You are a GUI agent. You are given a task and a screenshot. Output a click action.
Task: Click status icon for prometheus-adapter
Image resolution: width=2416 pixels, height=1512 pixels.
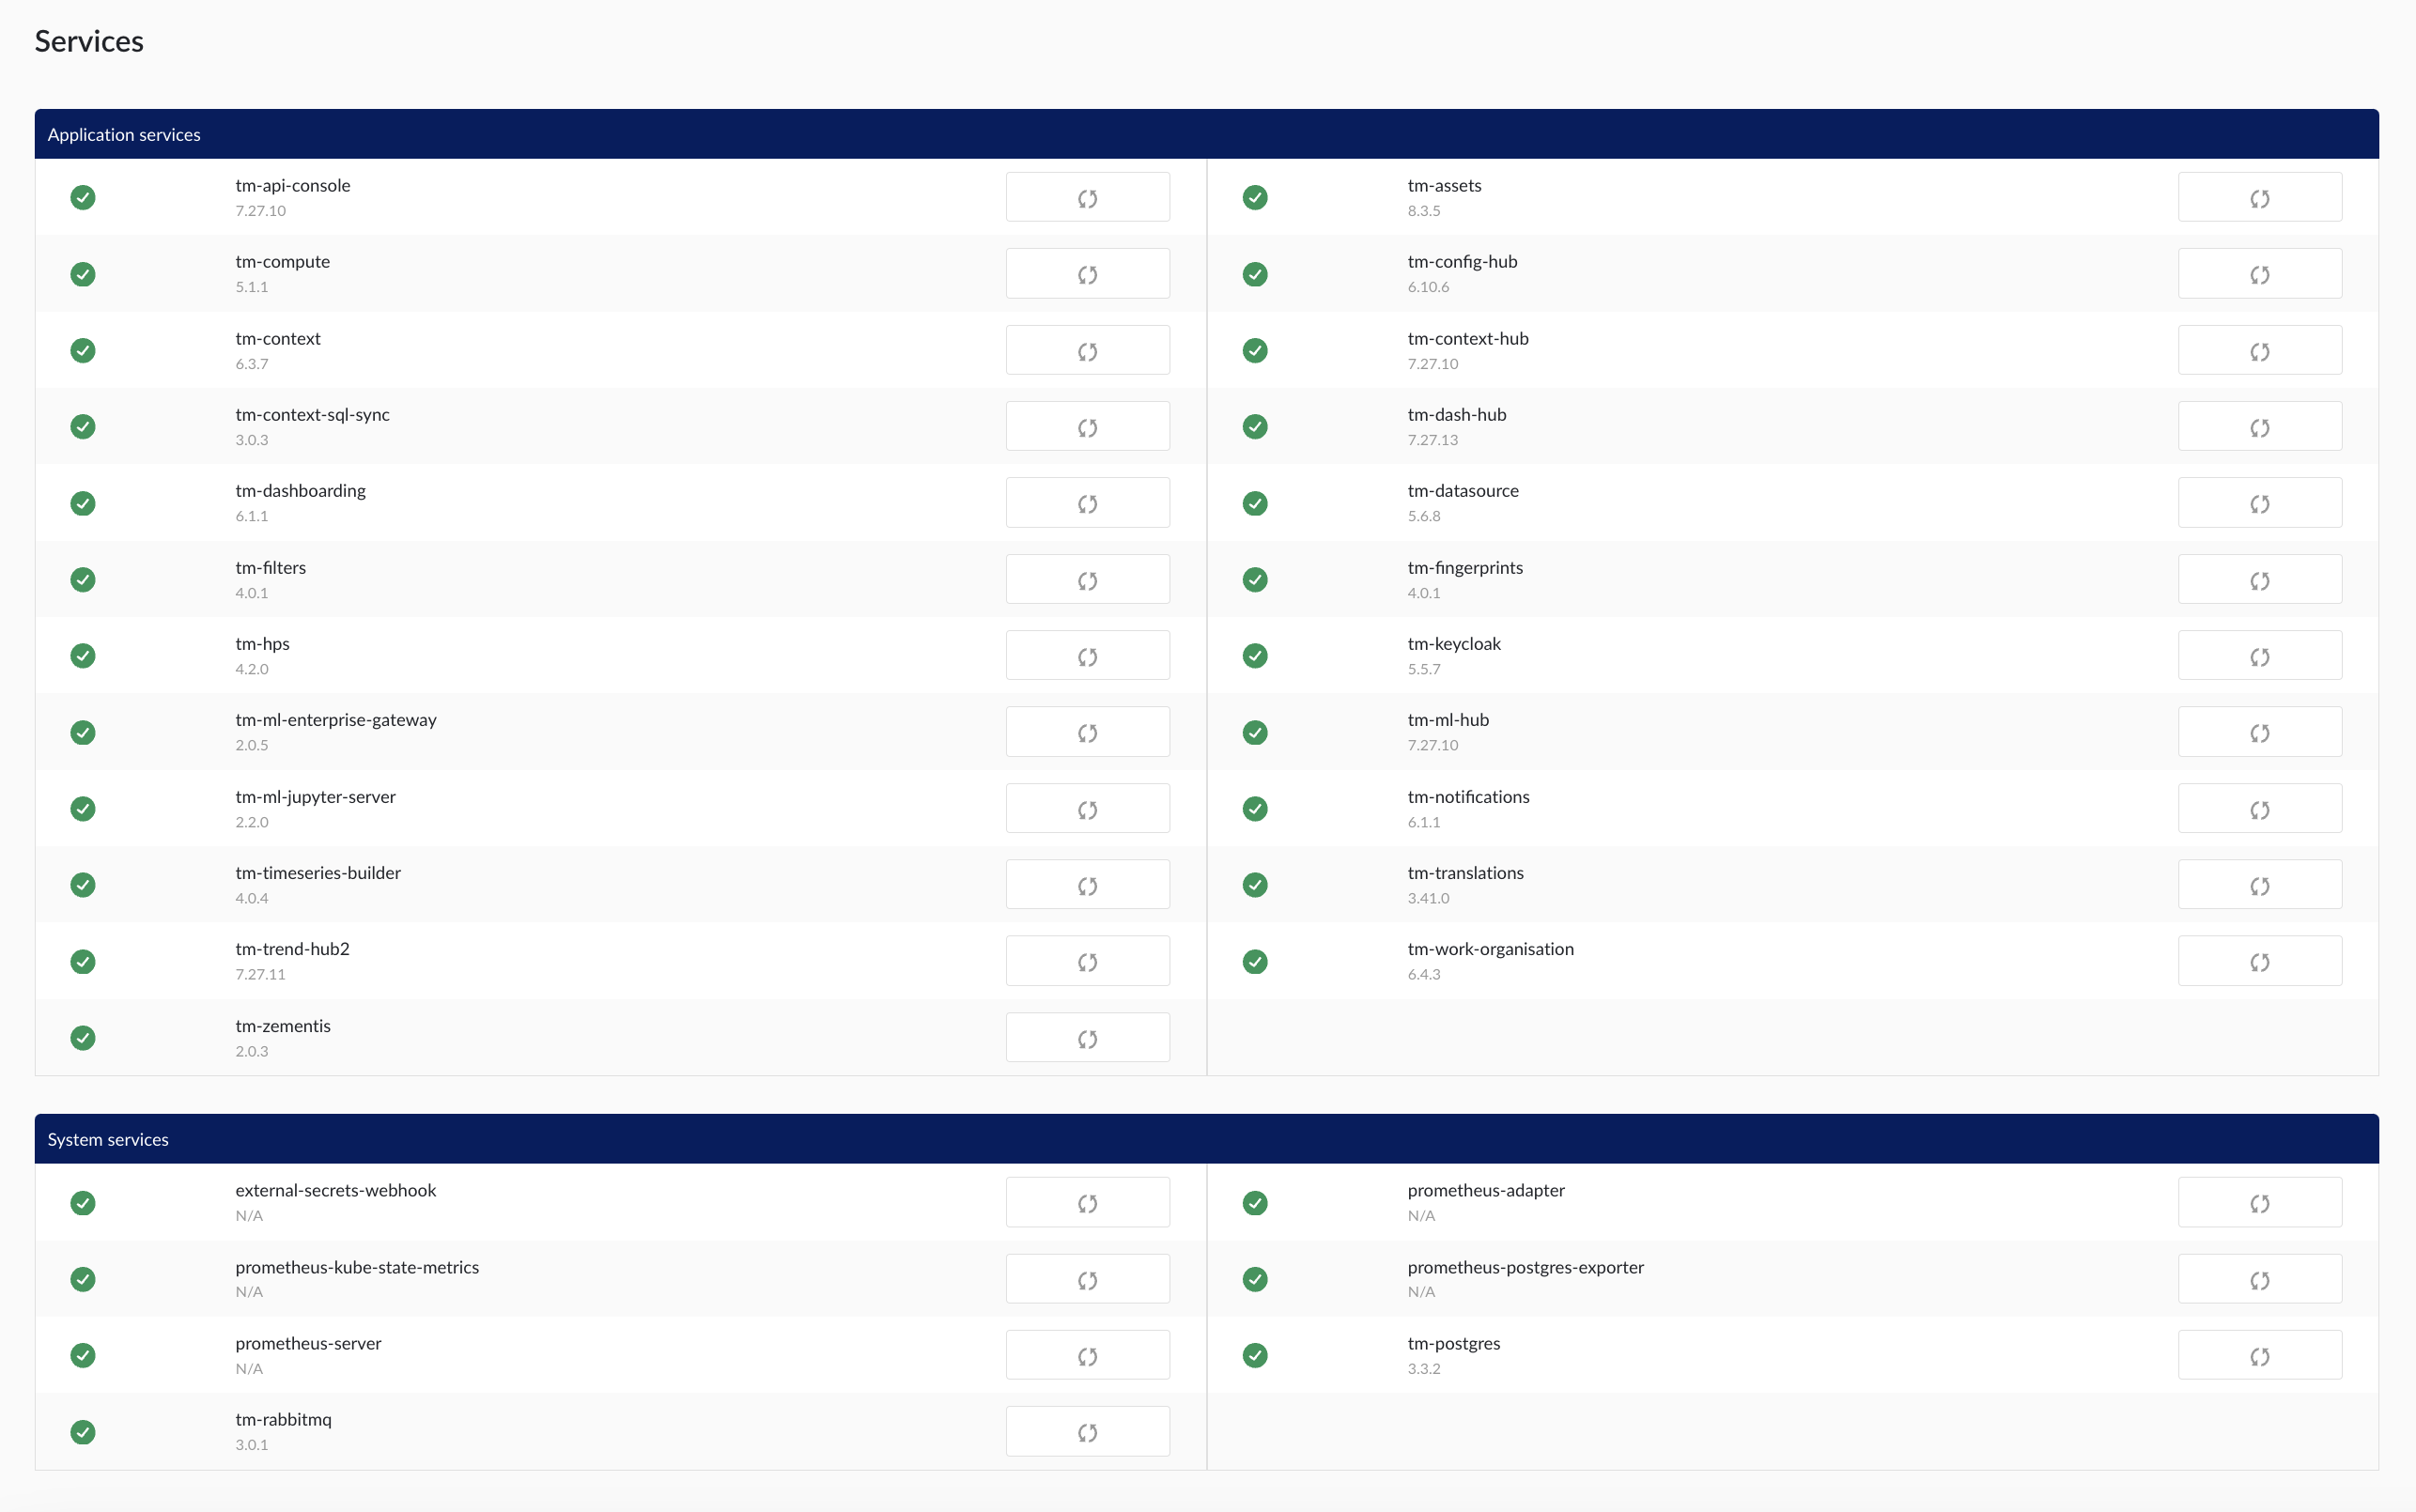(x=1255, y=1203)
